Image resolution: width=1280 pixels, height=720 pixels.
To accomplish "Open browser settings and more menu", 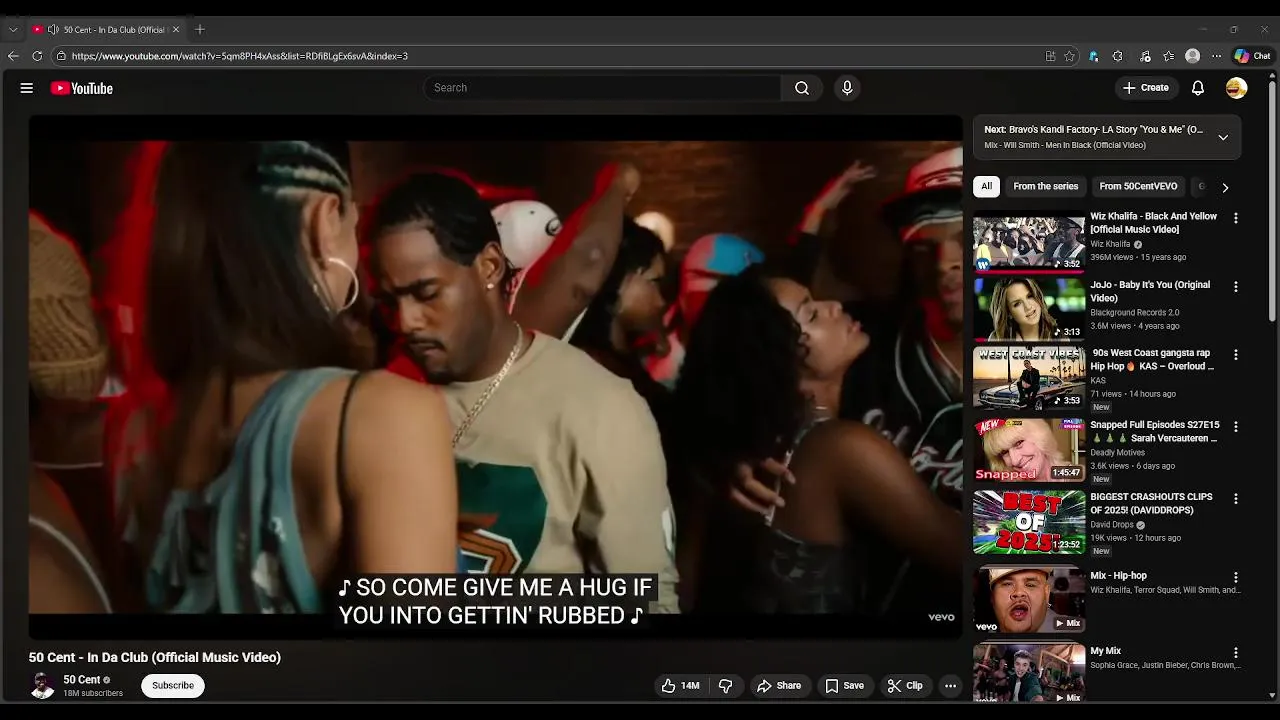I will [x=1216, y=56].
